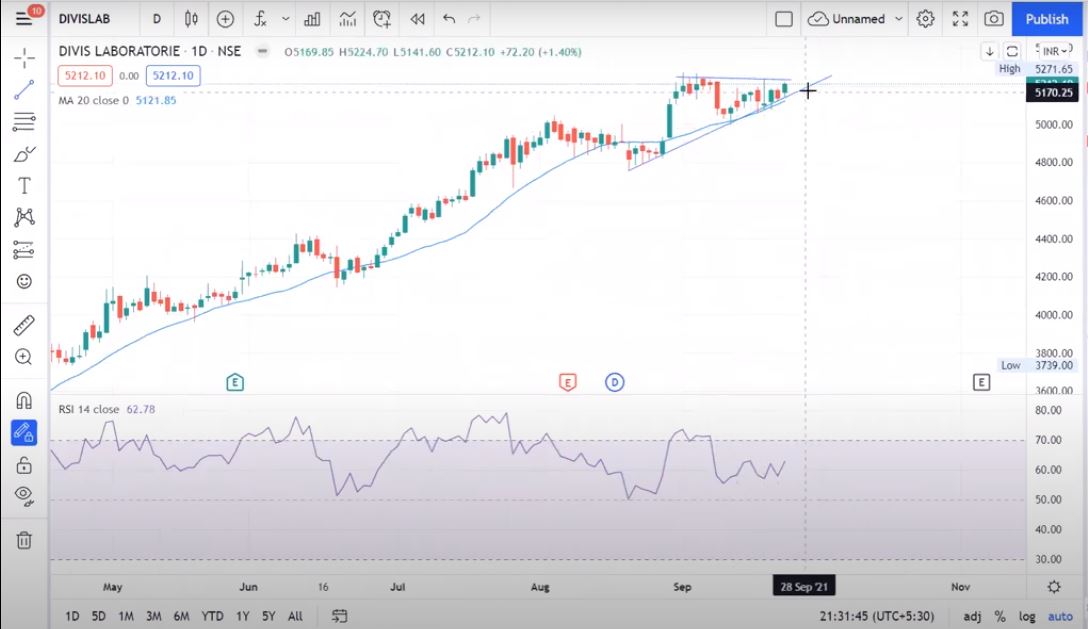Pick the Brush drawing tool
1088x629 pixels.
tap(24, 154)
